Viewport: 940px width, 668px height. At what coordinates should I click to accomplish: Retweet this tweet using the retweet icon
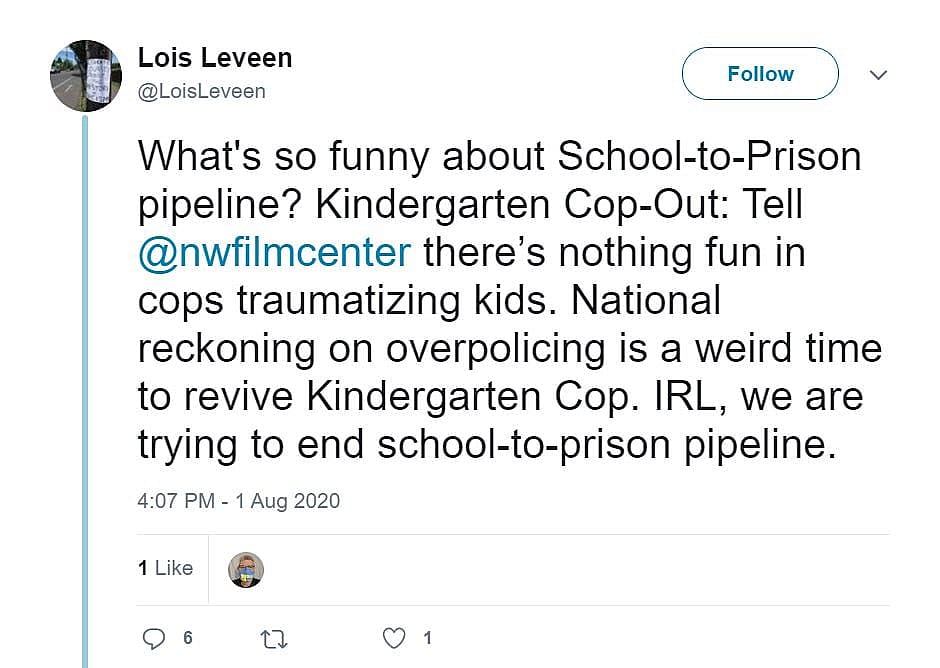point(274,638)
